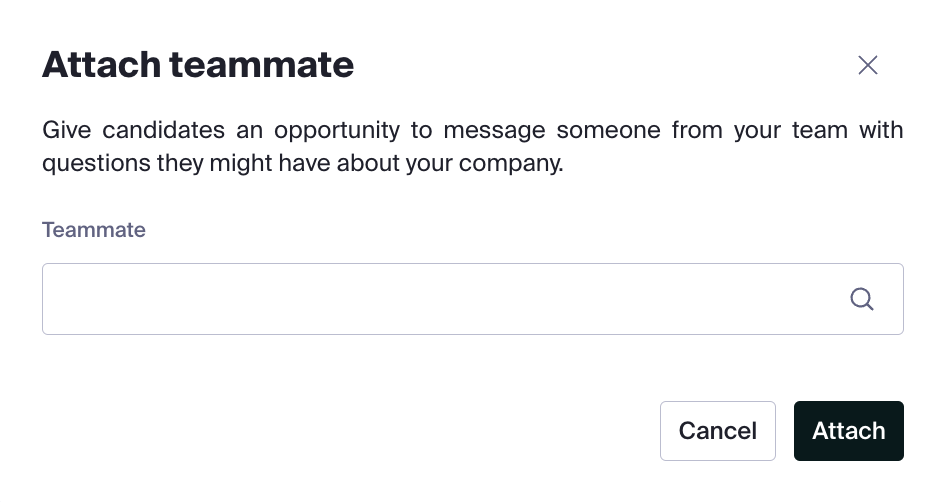Image resolution: width=930 pixels, height=502 pixels.
Task: Click the word "questions" in the description
Action: (96, 164)
